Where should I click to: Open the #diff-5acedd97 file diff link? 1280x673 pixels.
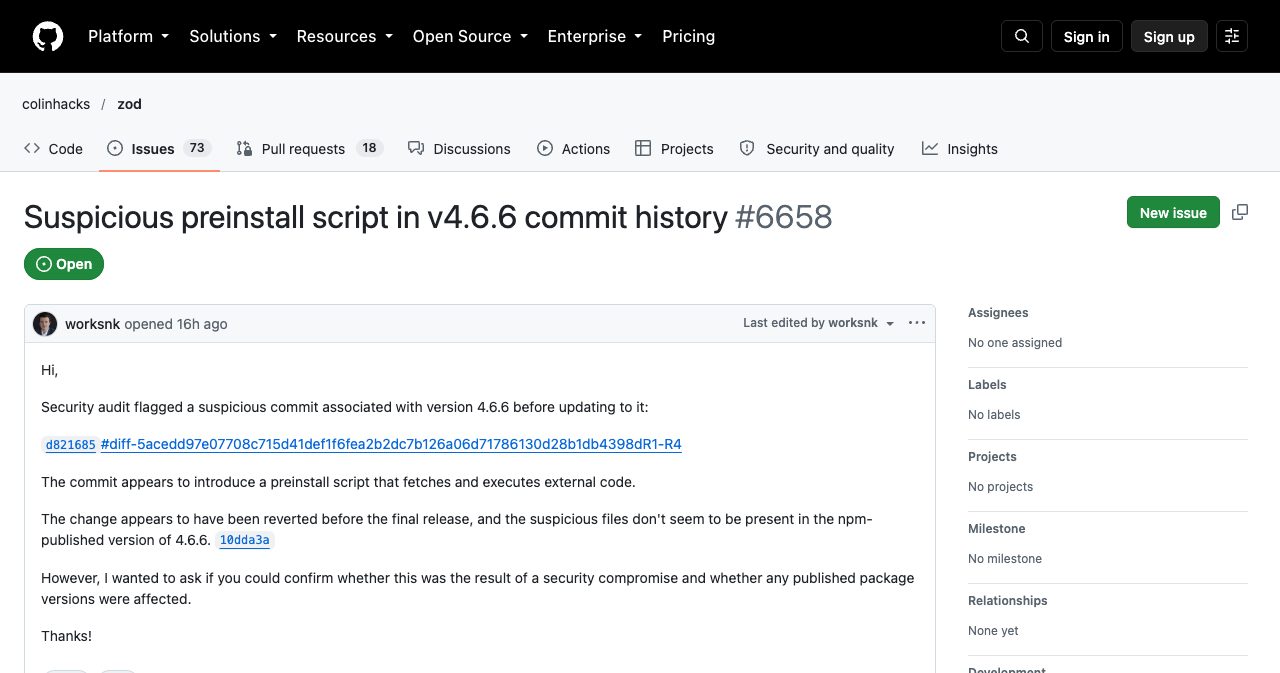pyautogui.click(x=391, y=444)
